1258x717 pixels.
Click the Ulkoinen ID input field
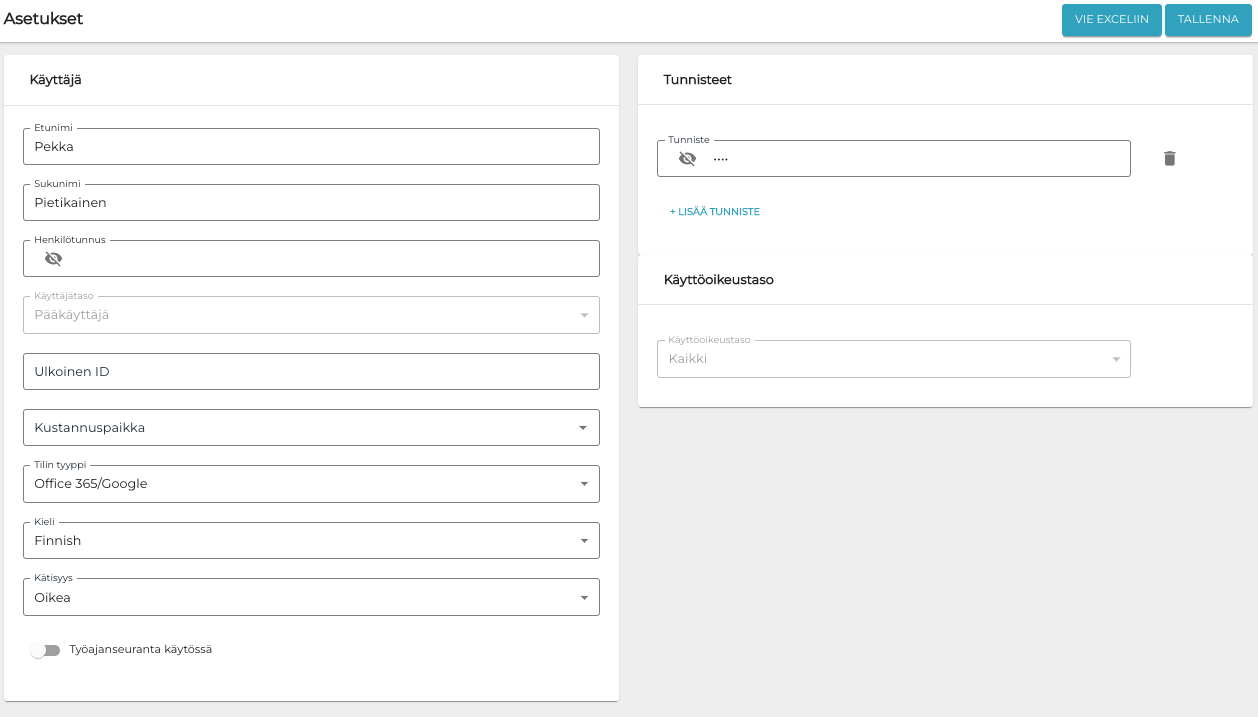[310, 371]
